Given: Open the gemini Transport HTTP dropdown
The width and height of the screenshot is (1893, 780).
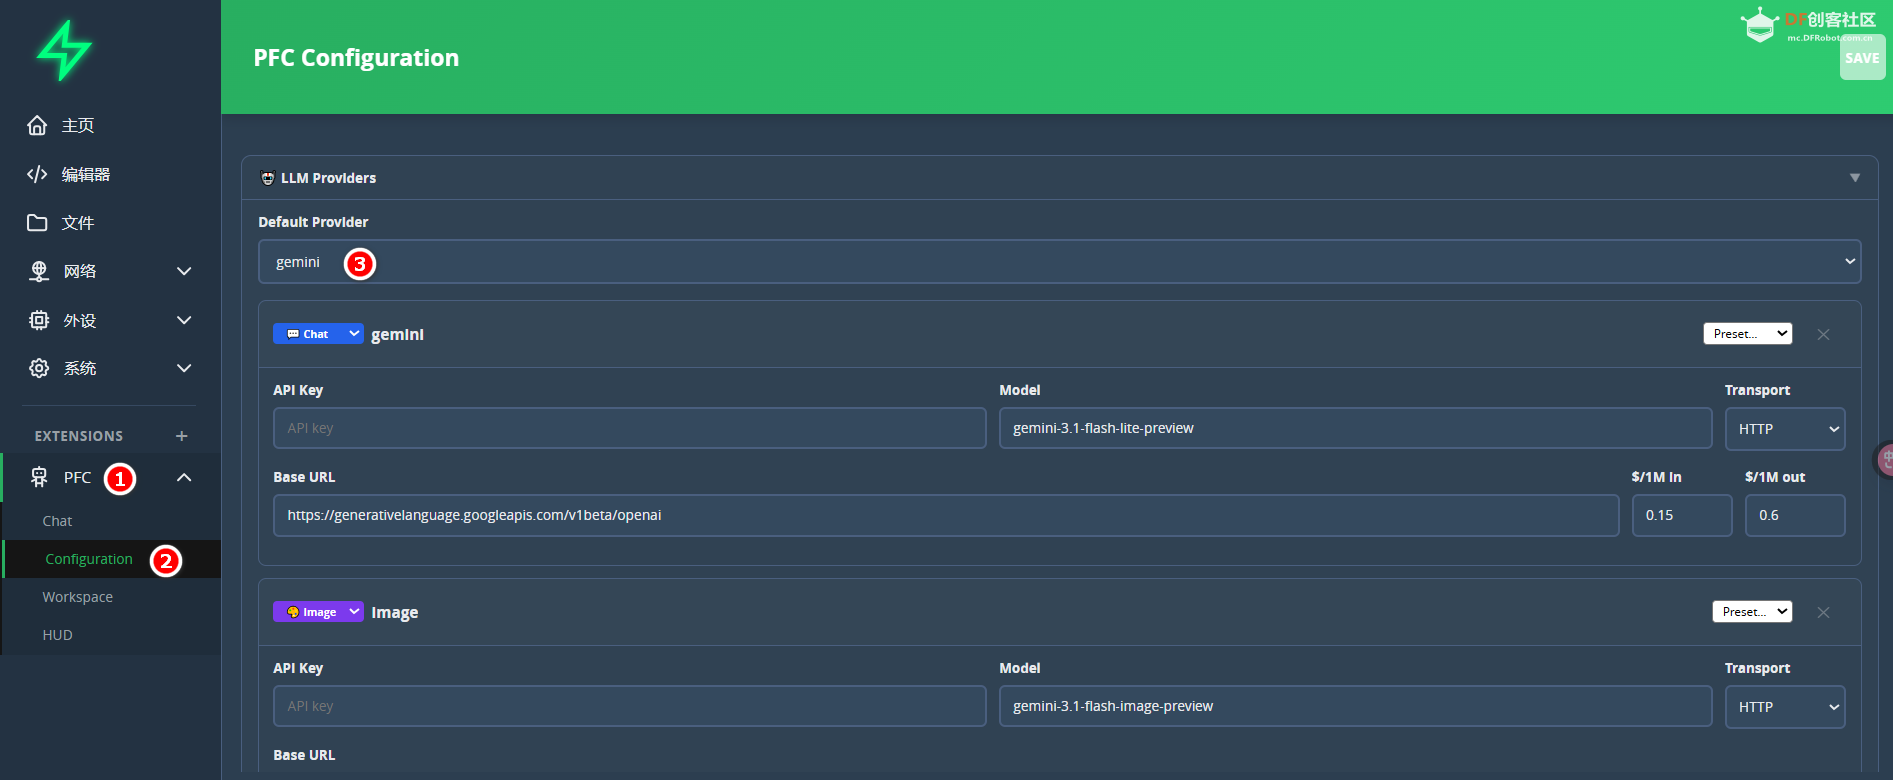Looking at the screenshot, I should click(1784, 429).
